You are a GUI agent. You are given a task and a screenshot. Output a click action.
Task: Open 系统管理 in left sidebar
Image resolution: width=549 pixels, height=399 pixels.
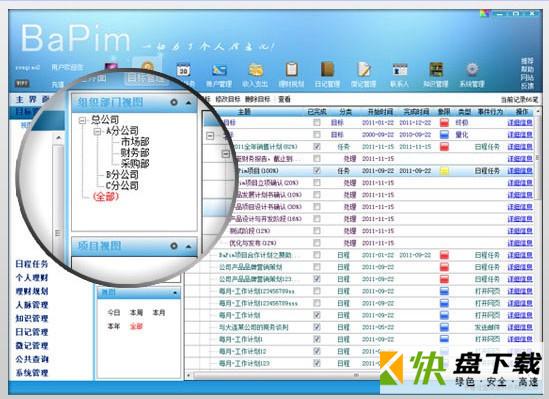point(32,373)
